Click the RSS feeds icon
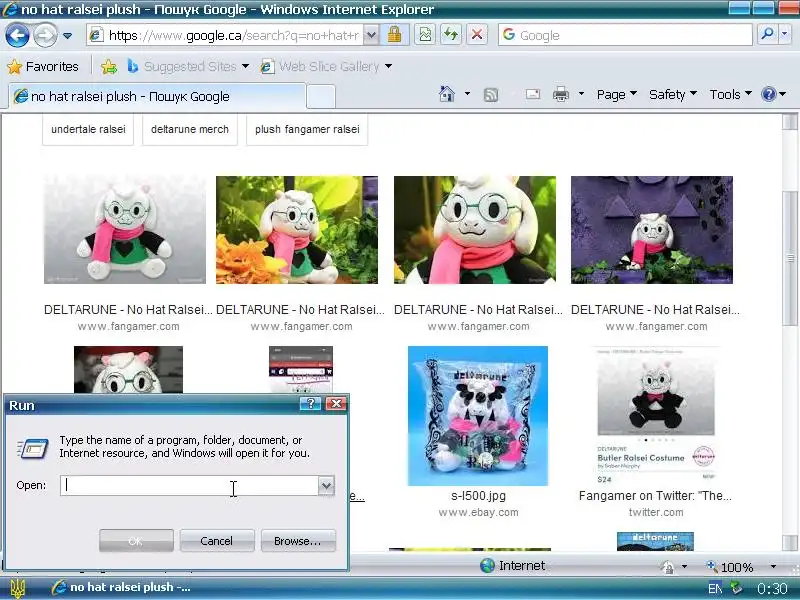 pos(490,94)
